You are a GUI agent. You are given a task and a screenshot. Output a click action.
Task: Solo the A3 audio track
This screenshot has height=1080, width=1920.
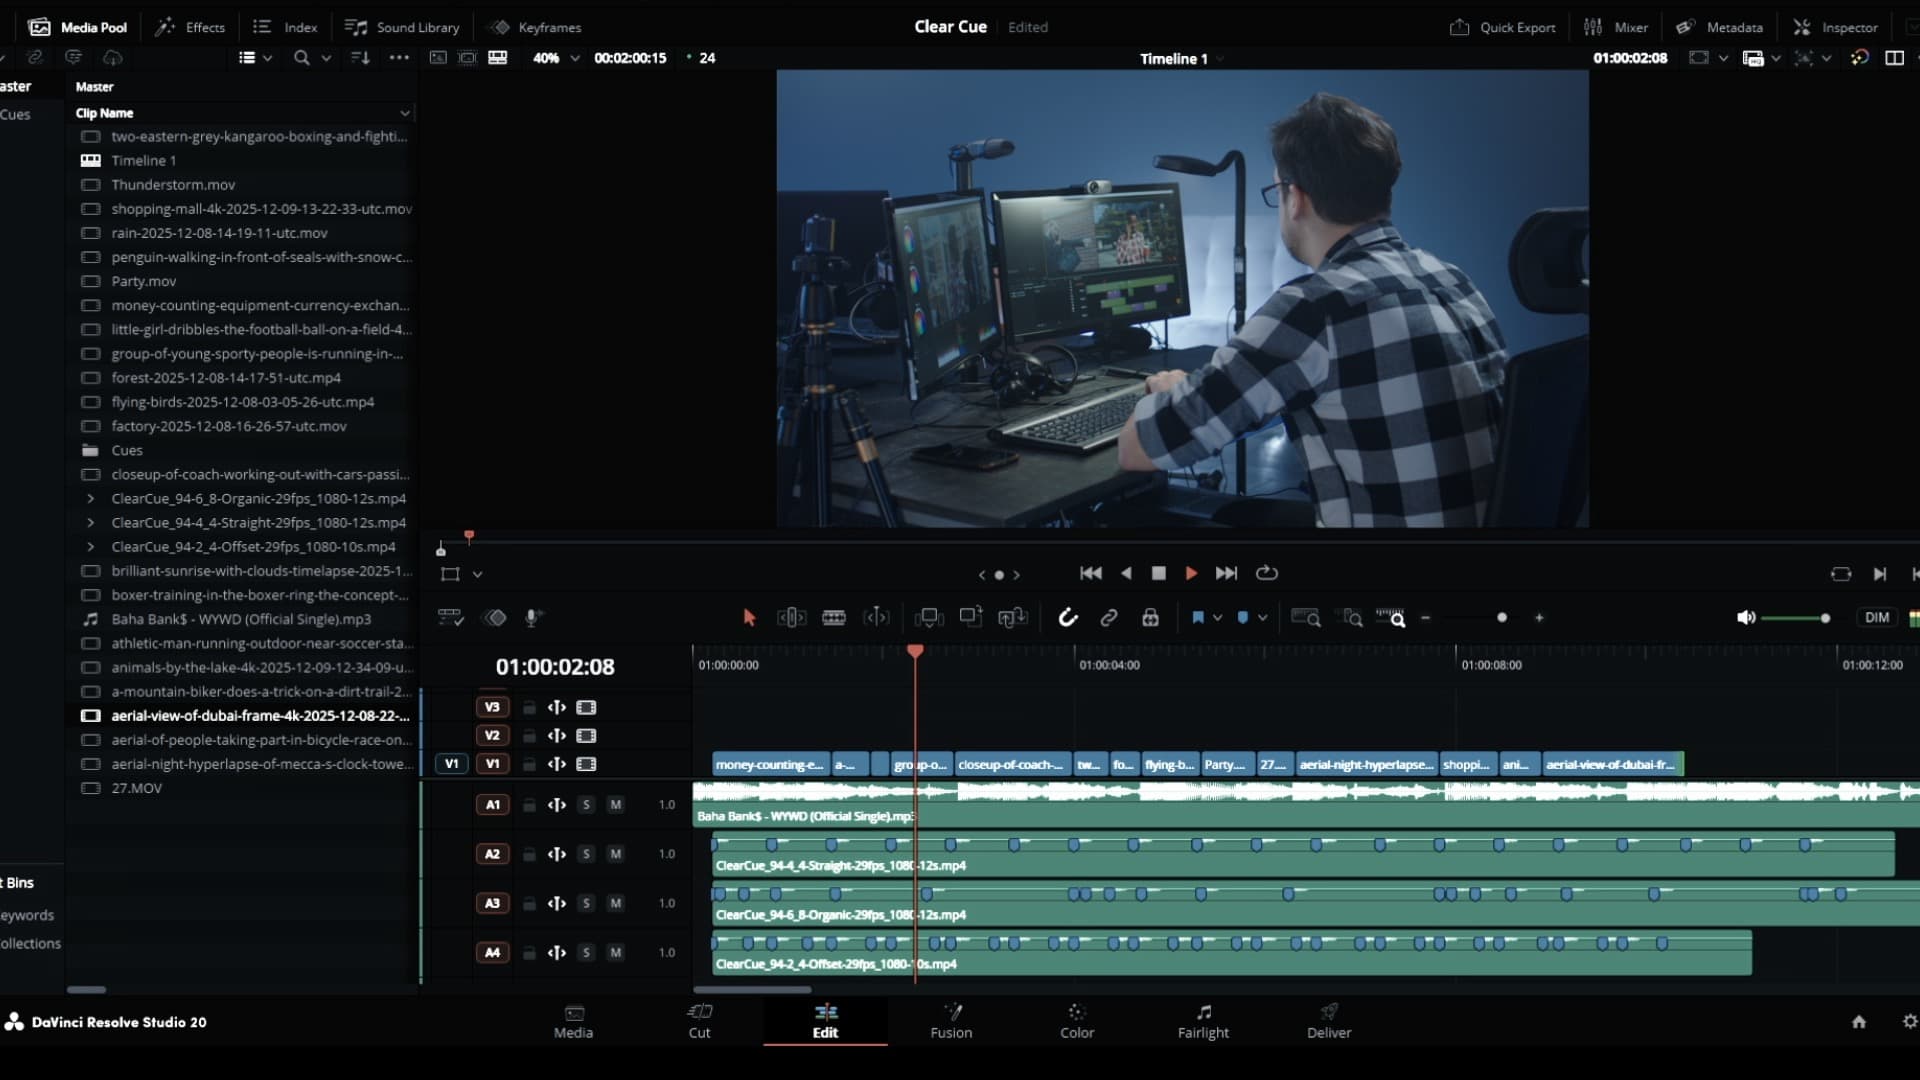click(587, 903)
